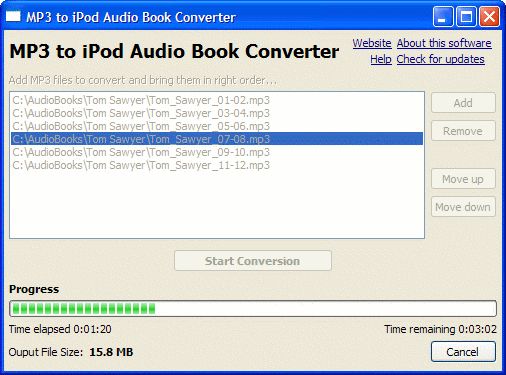Click the Add button

463,103
